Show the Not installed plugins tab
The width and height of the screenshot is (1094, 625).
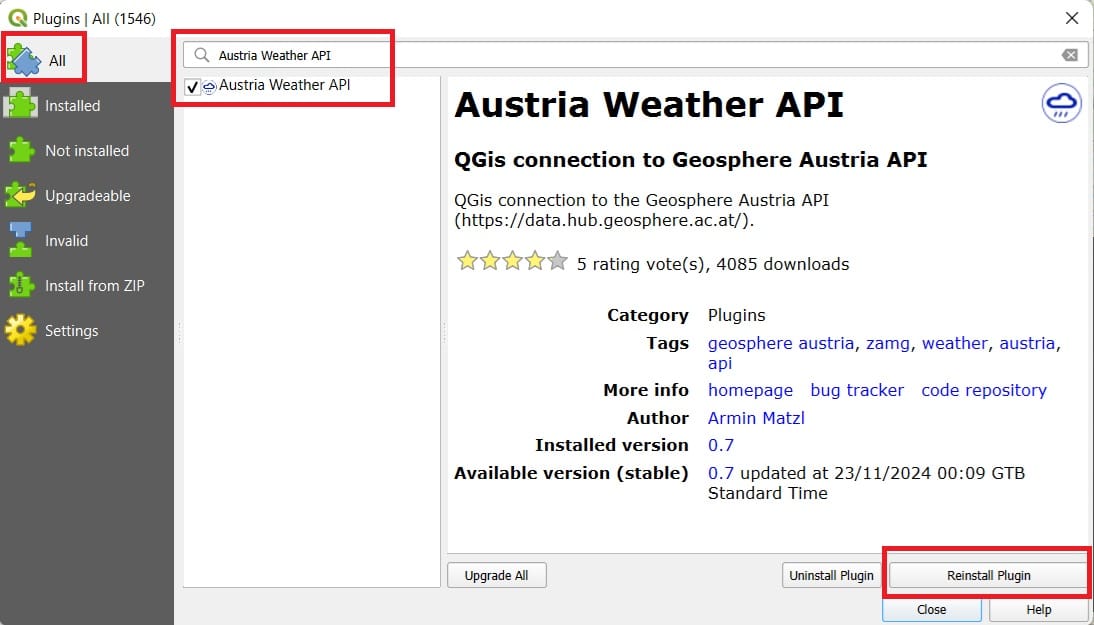pos(87,151)
